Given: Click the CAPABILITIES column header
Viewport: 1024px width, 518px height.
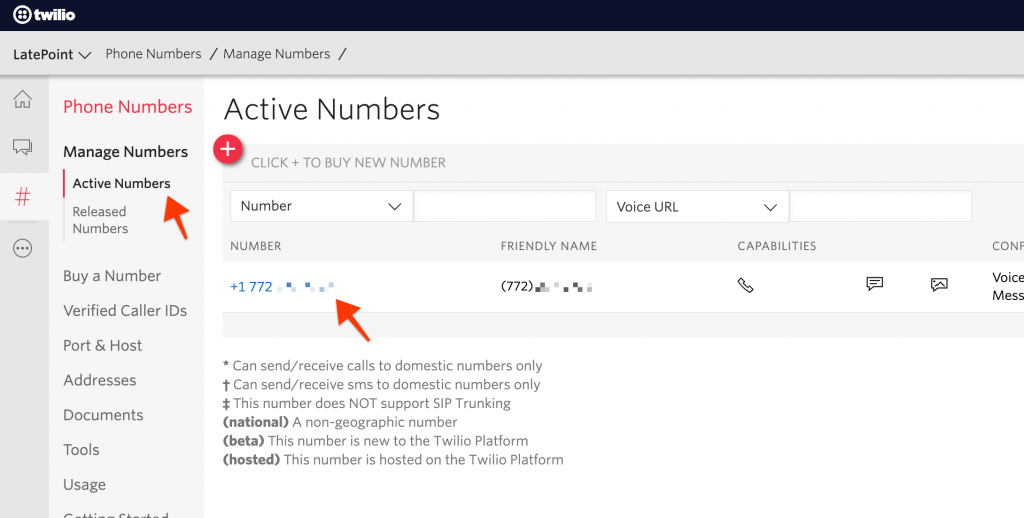Looking at the screenshot, I should point(776,246).
